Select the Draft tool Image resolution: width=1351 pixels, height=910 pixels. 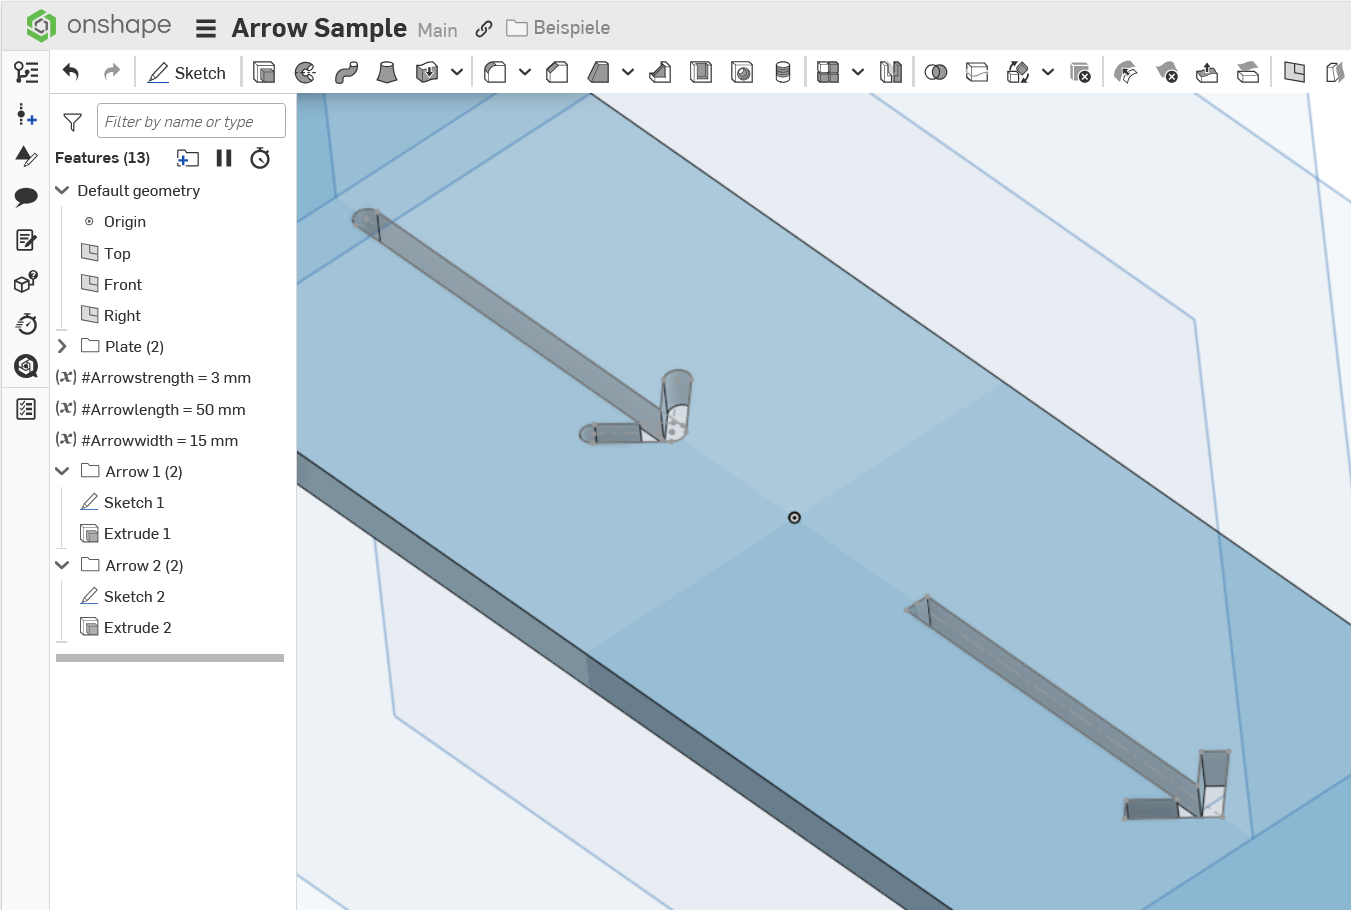pyautogui.click(x=598, y=72)
